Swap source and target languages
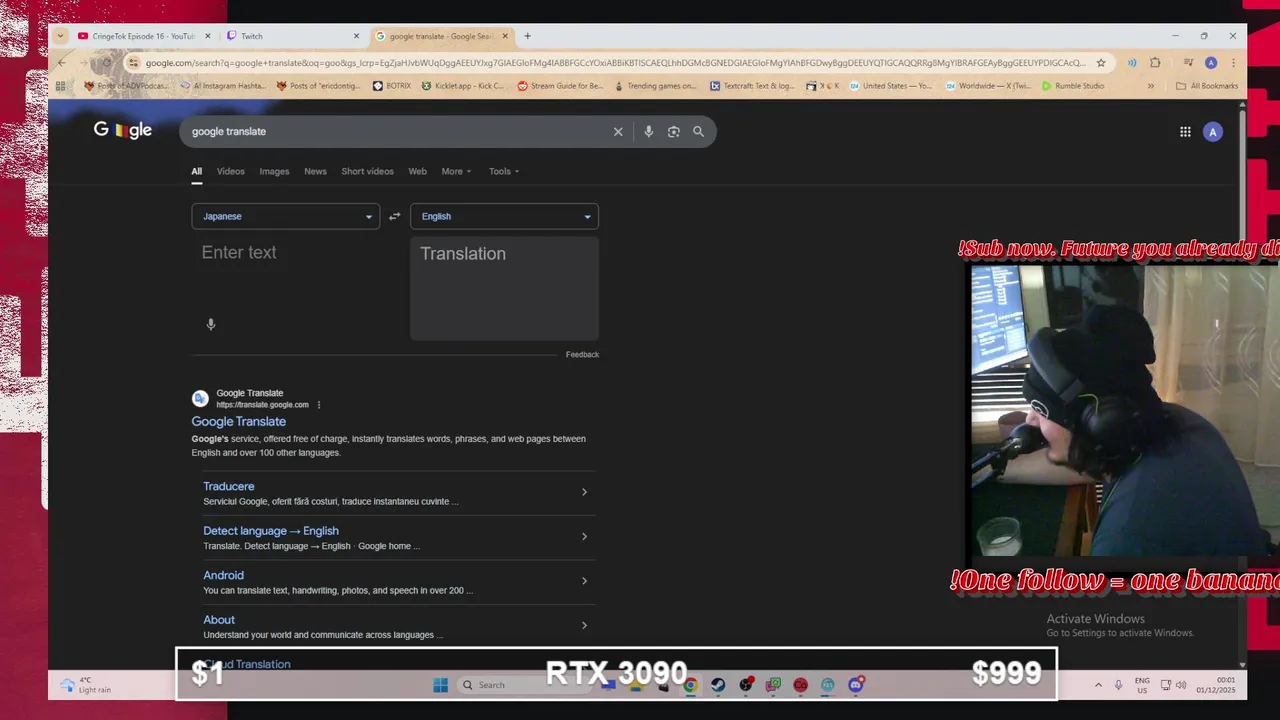 [395, 216]
